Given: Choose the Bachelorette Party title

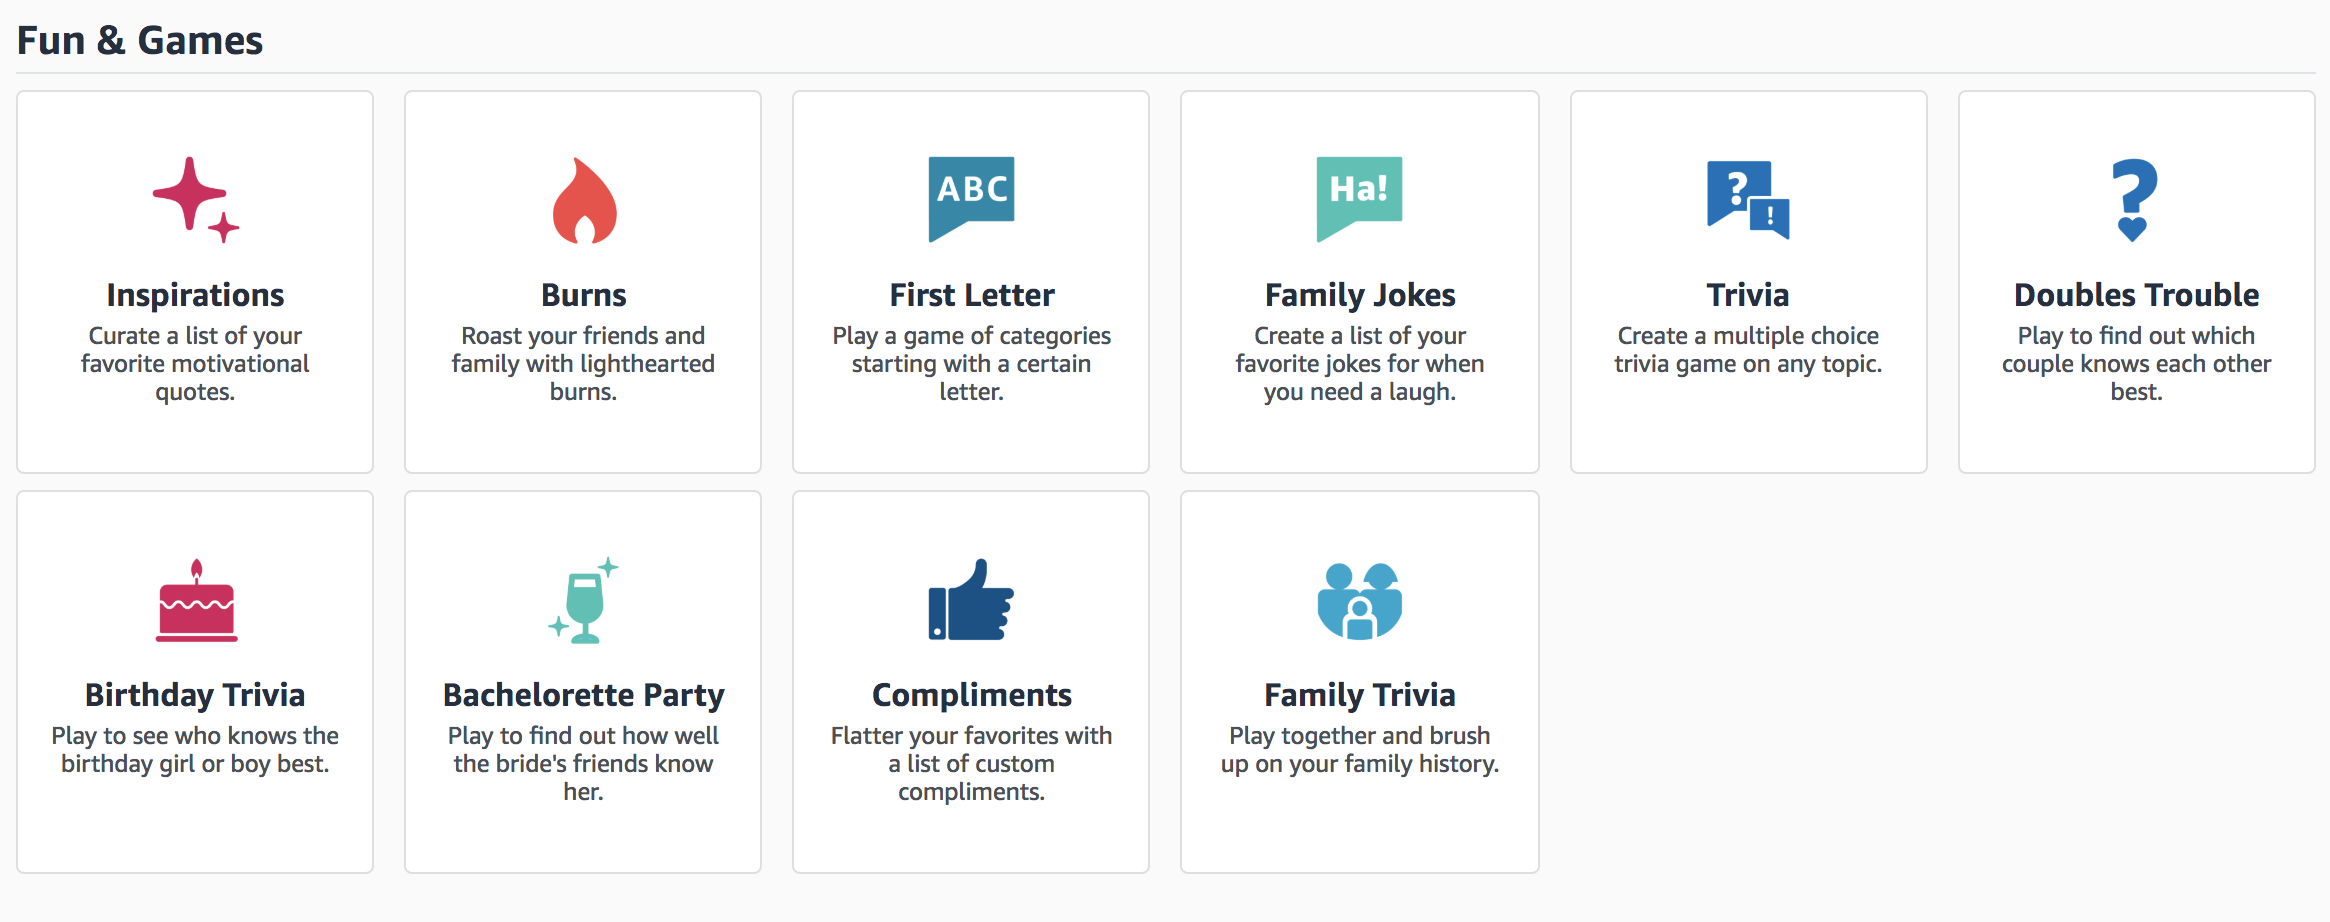Looking at the screenshot, I should (584, 695).
